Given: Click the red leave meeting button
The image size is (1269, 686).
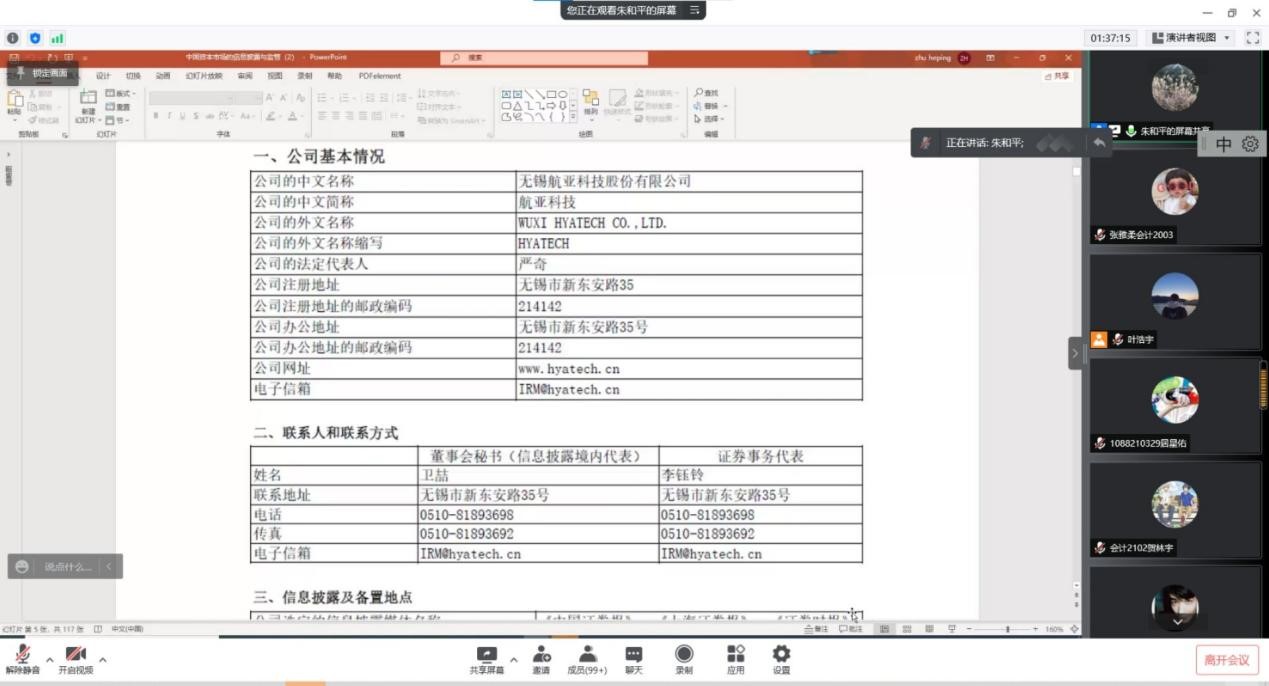Looking at the screenshot, I should [1226, 660].
